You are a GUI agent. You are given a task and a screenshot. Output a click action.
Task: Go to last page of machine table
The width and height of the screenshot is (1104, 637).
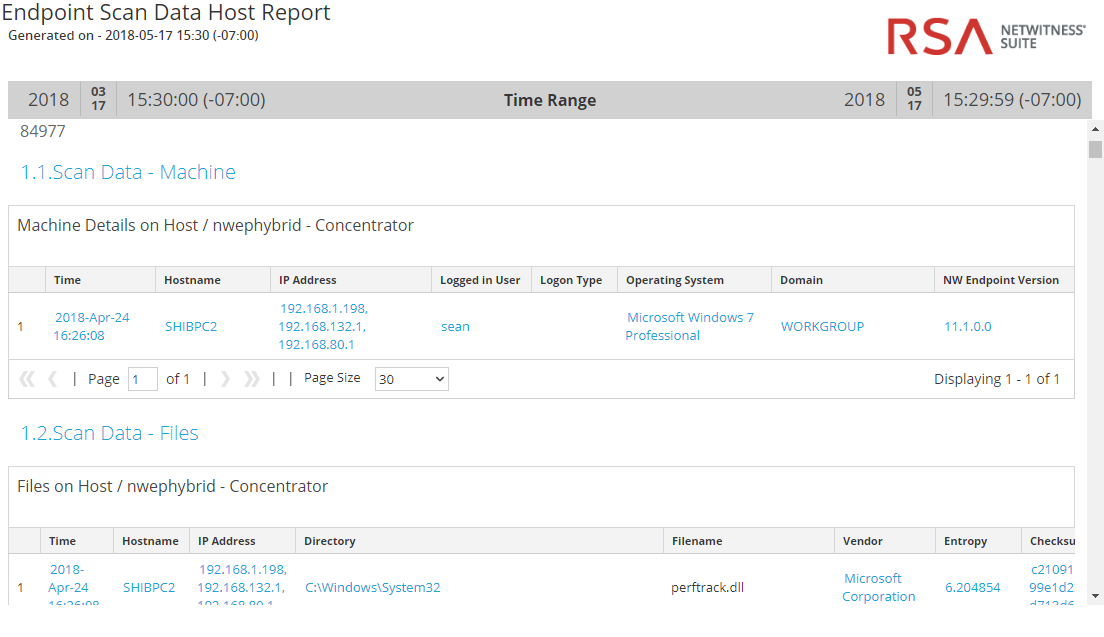point(251,379)
